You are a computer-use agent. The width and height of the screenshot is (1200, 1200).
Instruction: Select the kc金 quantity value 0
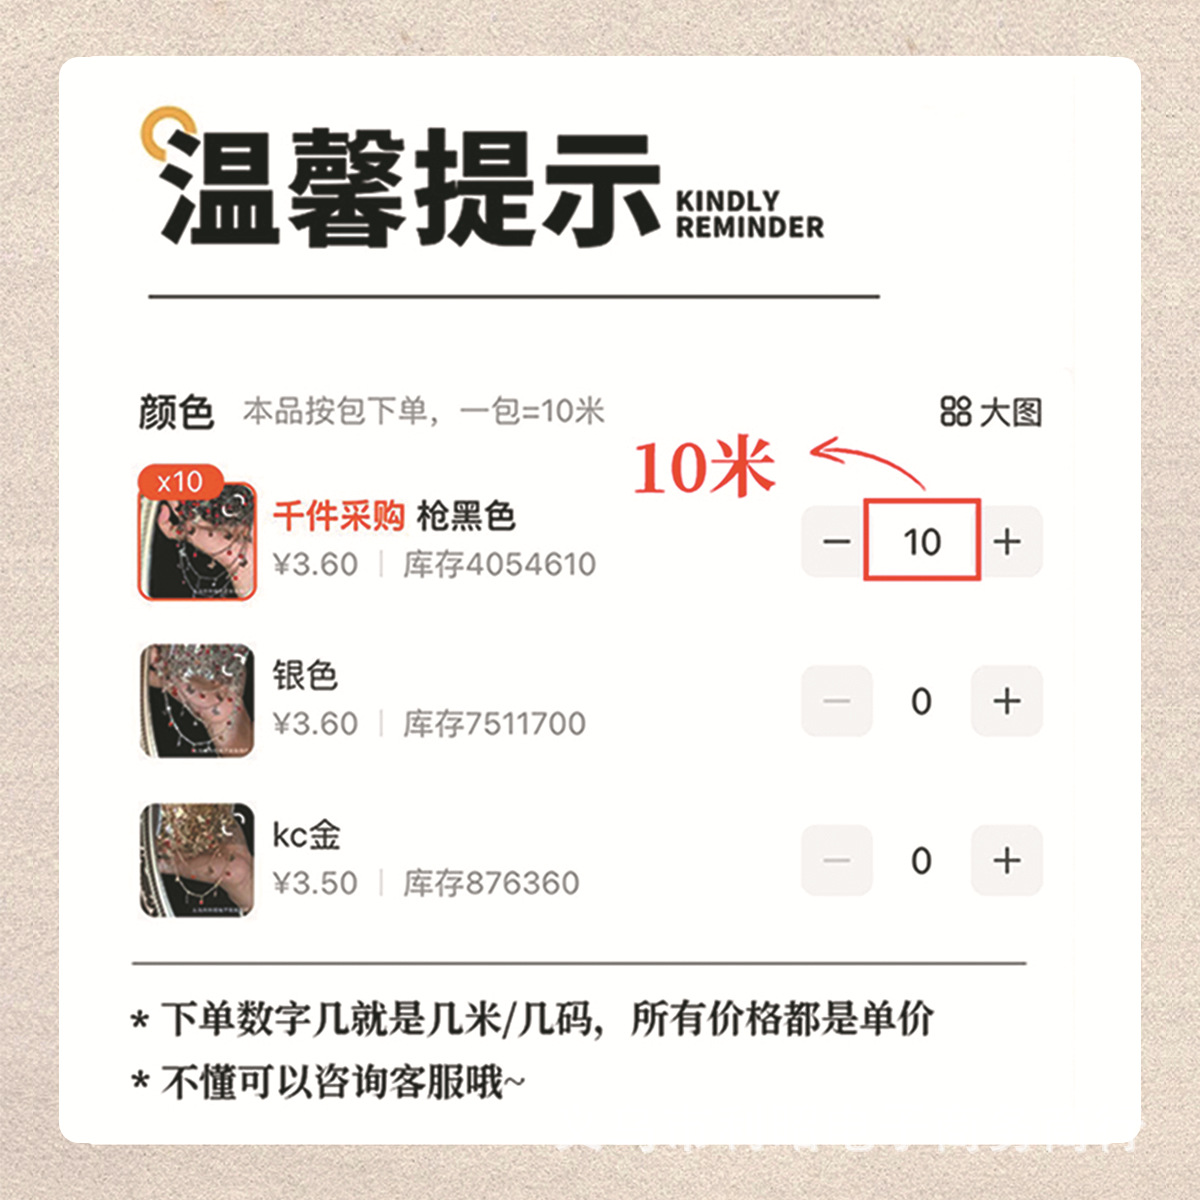[x=921, y=860]
